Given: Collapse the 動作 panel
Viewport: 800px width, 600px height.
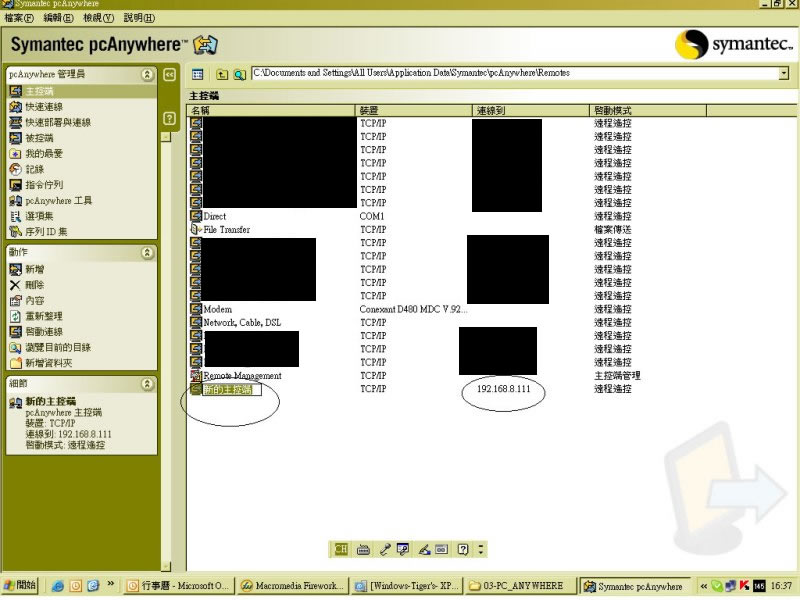Looking at the screenshot, I should 147,253.
